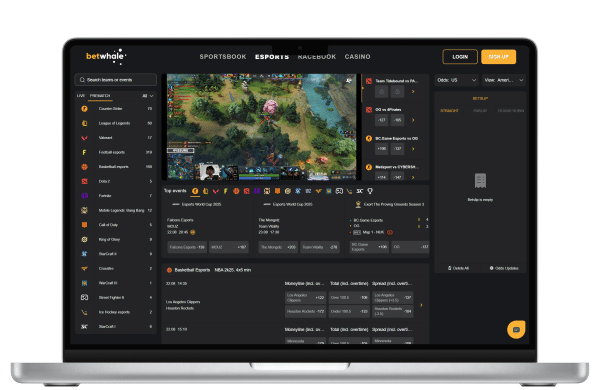The width and height of the screenshot is (600, 390).
Task: Click the betwhale logo
Action: [x=106, y=57]
